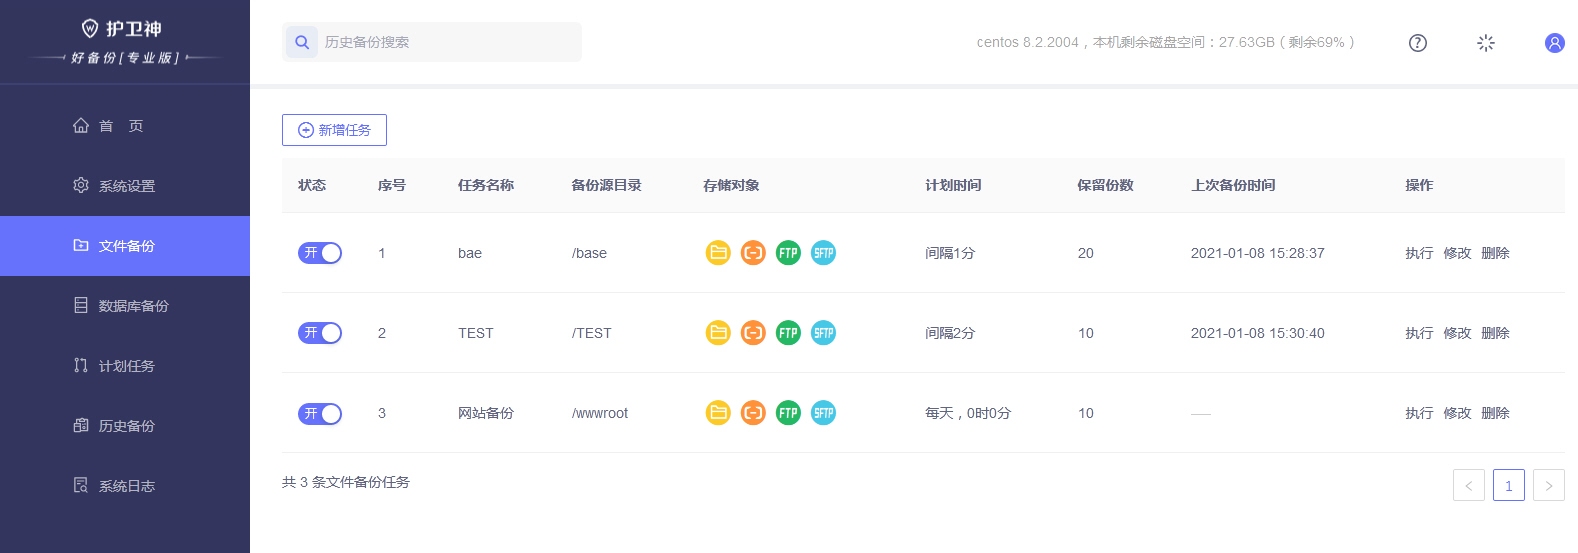Click orange cloud storage icon for bae
1578x553 pixels.
click(x=753, y=253)
